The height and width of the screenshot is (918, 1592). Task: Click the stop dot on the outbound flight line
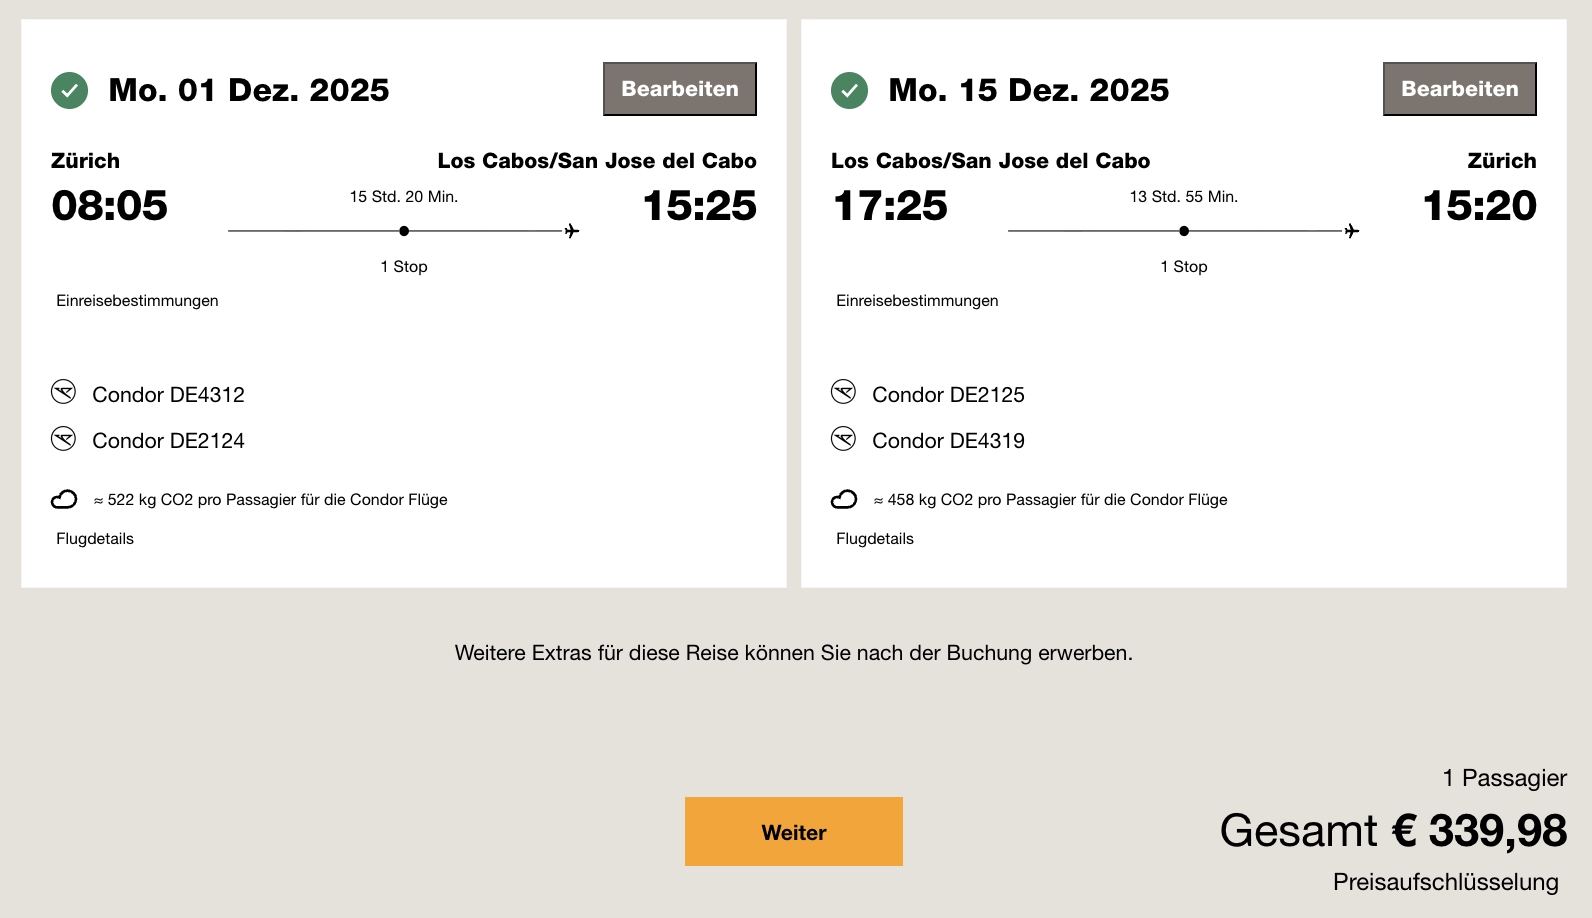(x=404, y=231)
